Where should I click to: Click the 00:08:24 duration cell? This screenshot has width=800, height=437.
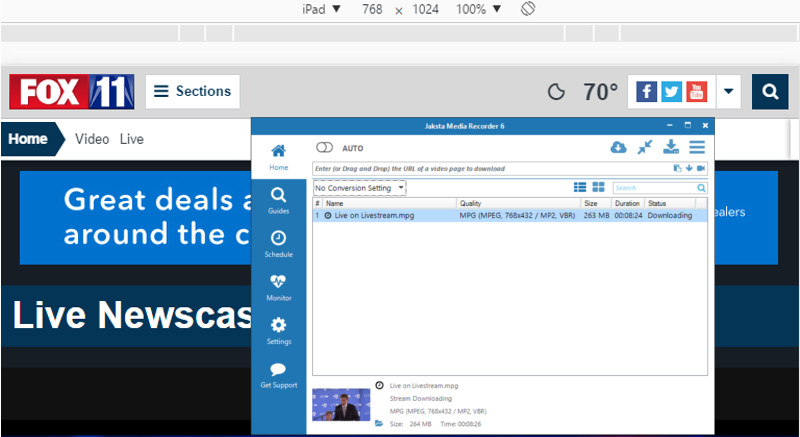click(628, 216)
